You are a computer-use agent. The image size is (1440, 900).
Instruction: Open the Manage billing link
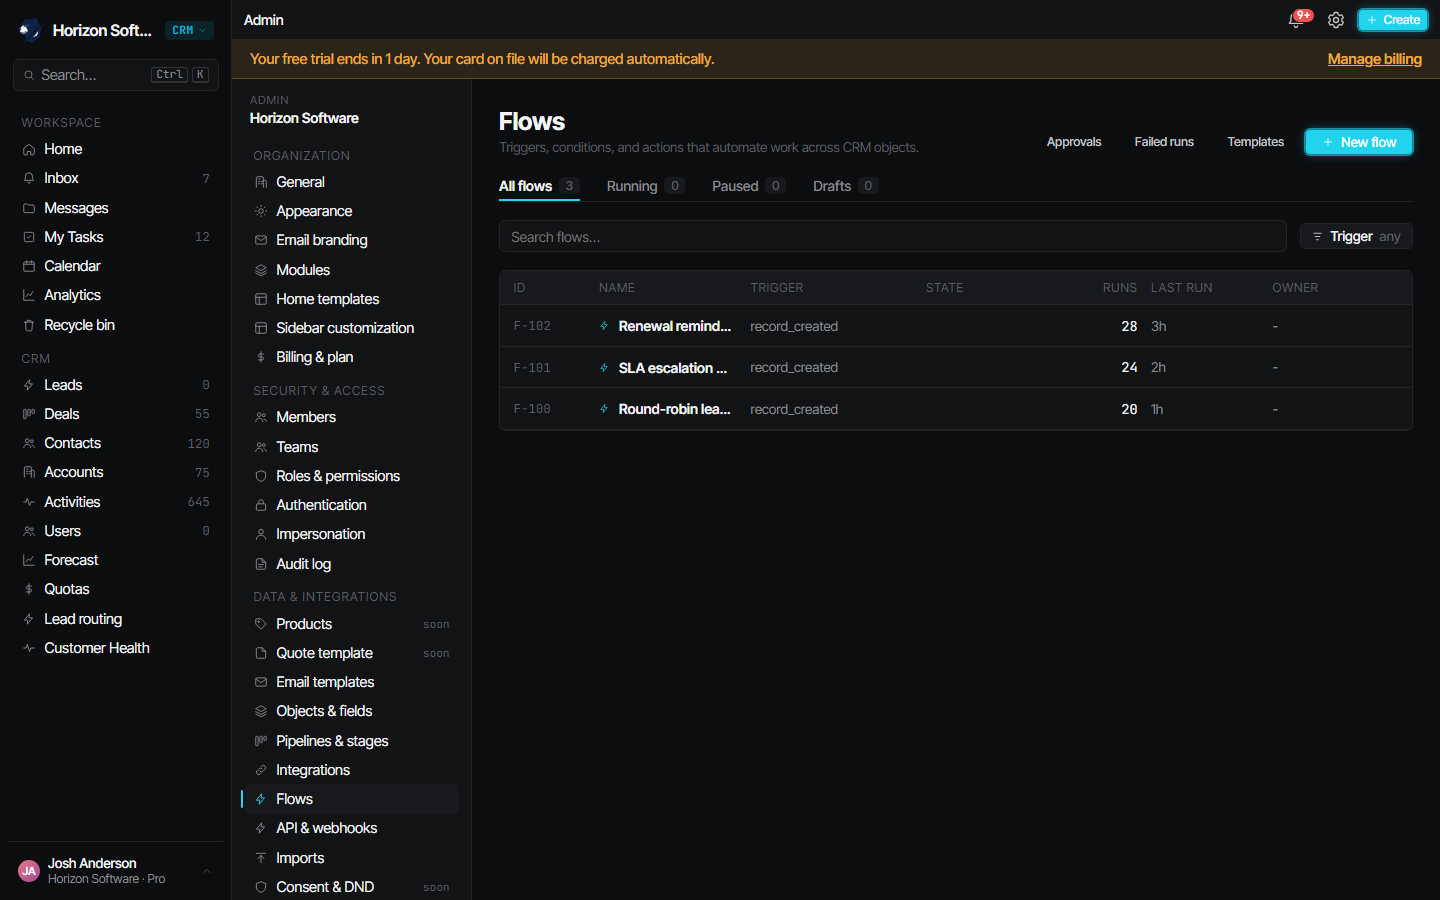click(x=1375, y=59)
